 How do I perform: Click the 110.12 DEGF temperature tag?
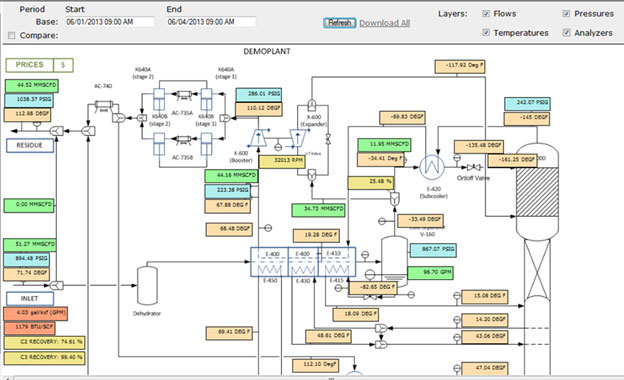(259, 109)
